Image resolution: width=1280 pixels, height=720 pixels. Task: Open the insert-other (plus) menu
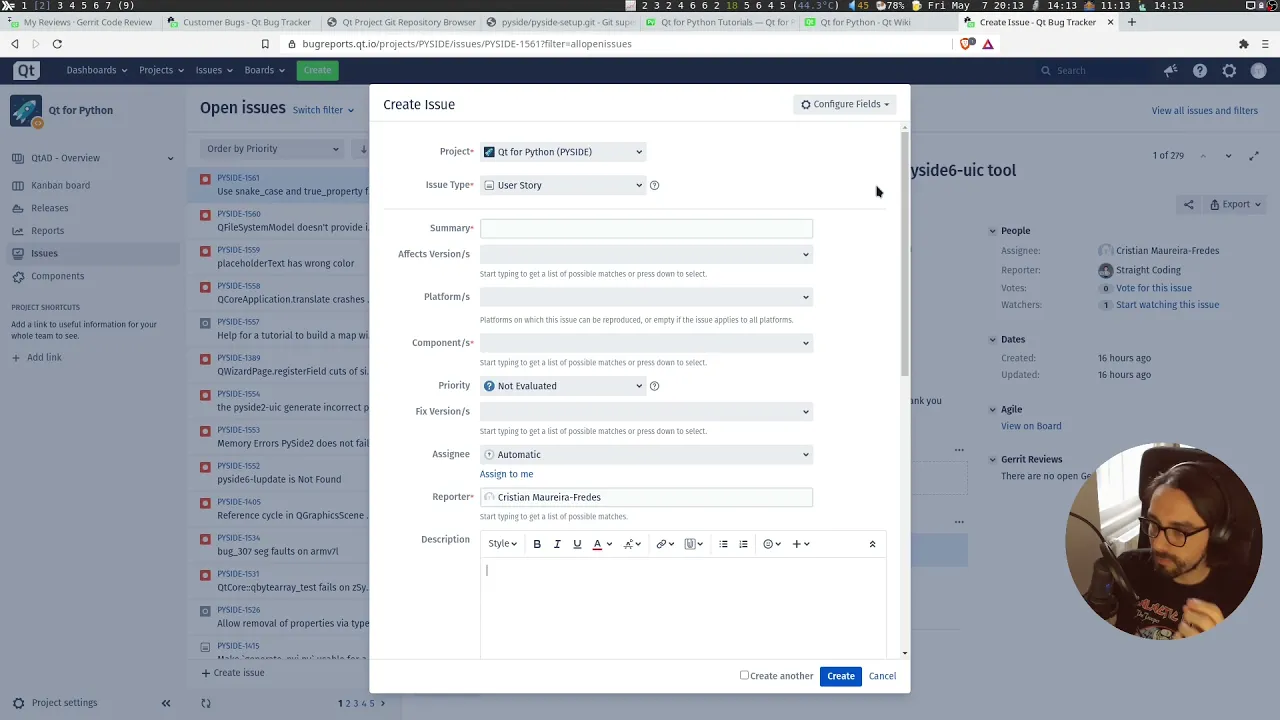point(801,544)
